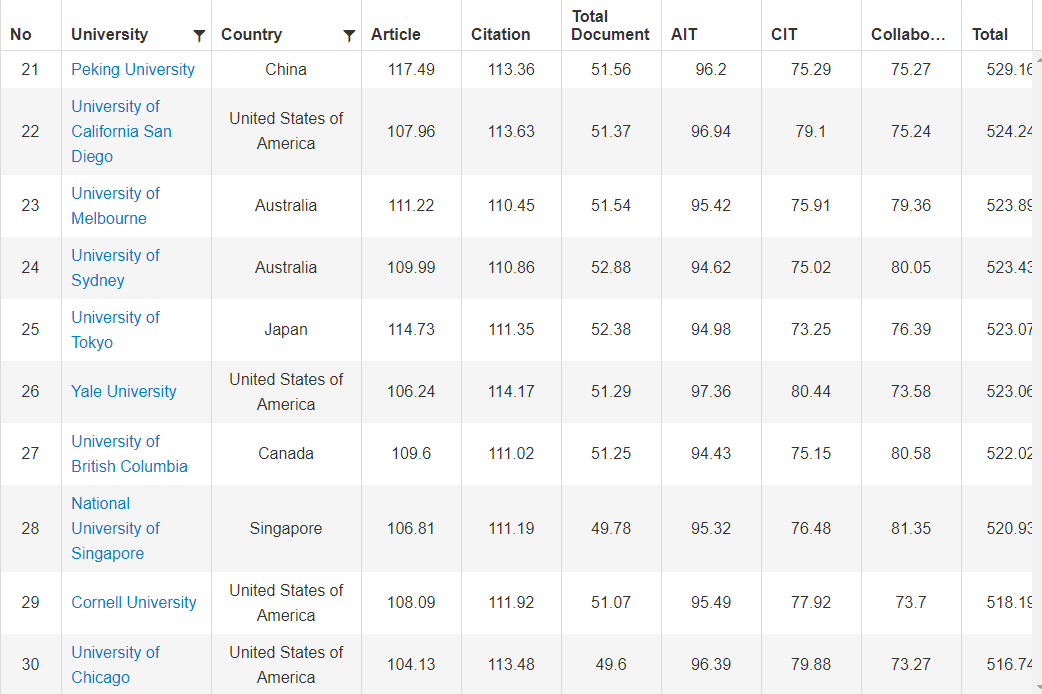Screen dimensions: 1042x694
Task: Click the No column header
Action: pos(21,35)
